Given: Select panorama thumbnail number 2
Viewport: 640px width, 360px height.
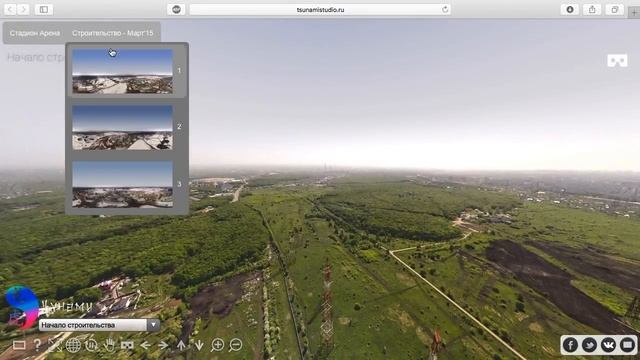Looking at the screenshot, I should 122,127.
